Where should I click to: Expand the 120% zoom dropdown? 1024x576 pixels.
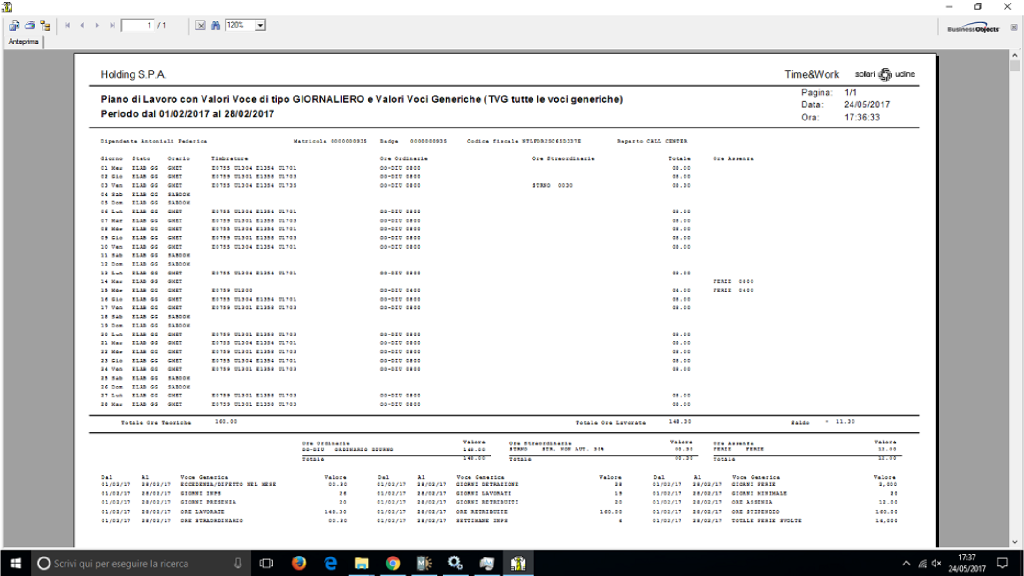click(x=260, y=25)
